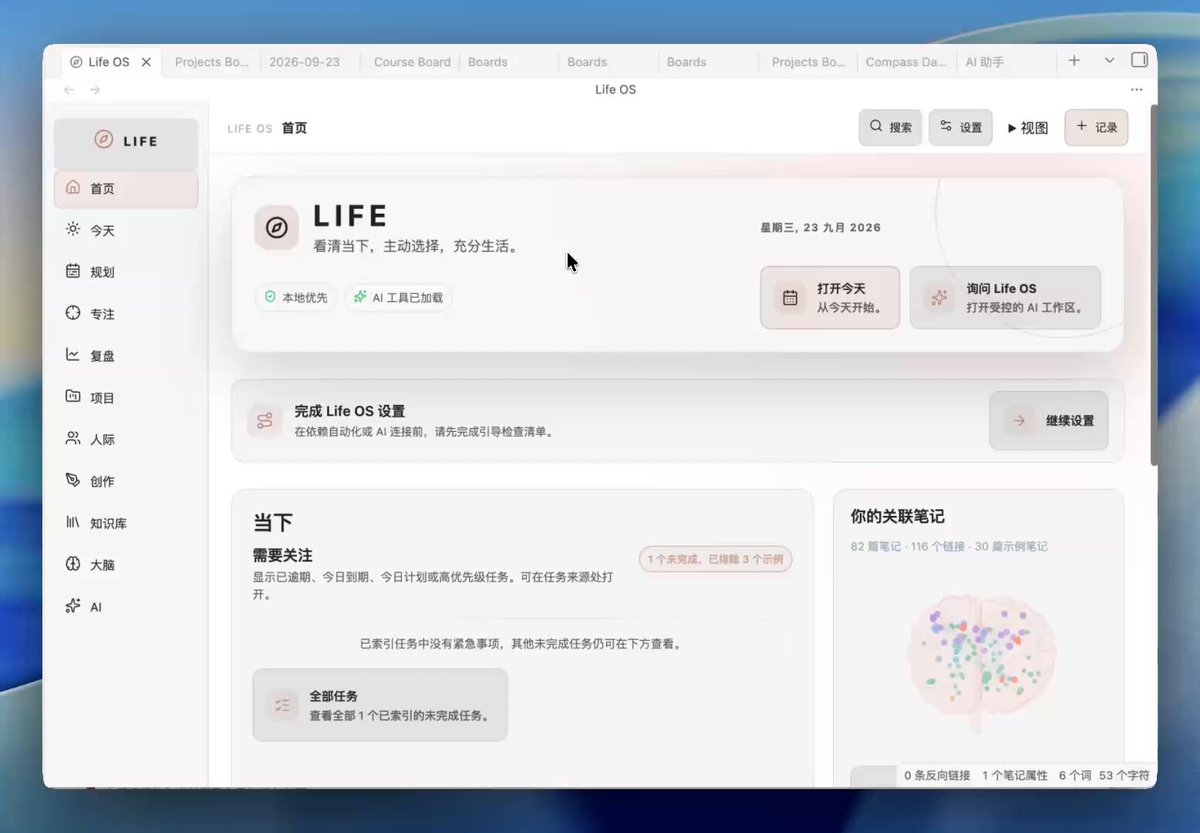Screen dimensions: 1200x833
Task: Click 82 篇笔记 stats line
Action: pyautogui.click(x=949, y=547)
